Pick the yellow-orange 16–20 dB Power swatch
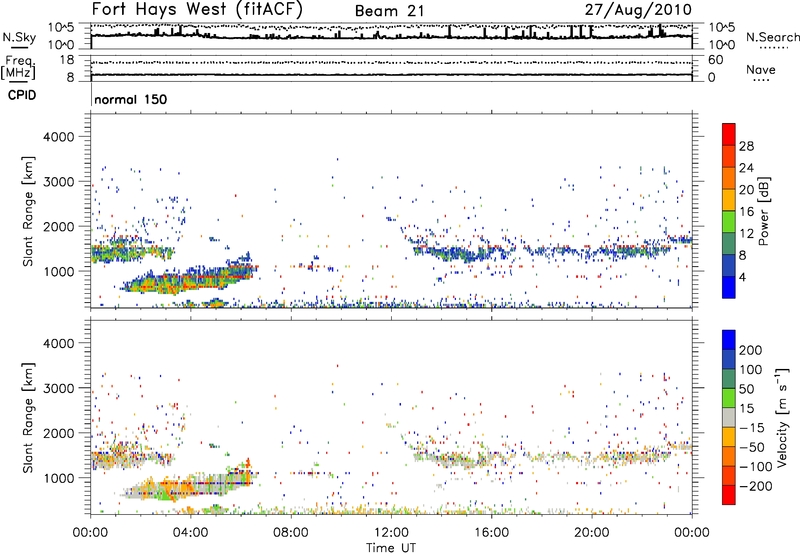 coord(729,200)
